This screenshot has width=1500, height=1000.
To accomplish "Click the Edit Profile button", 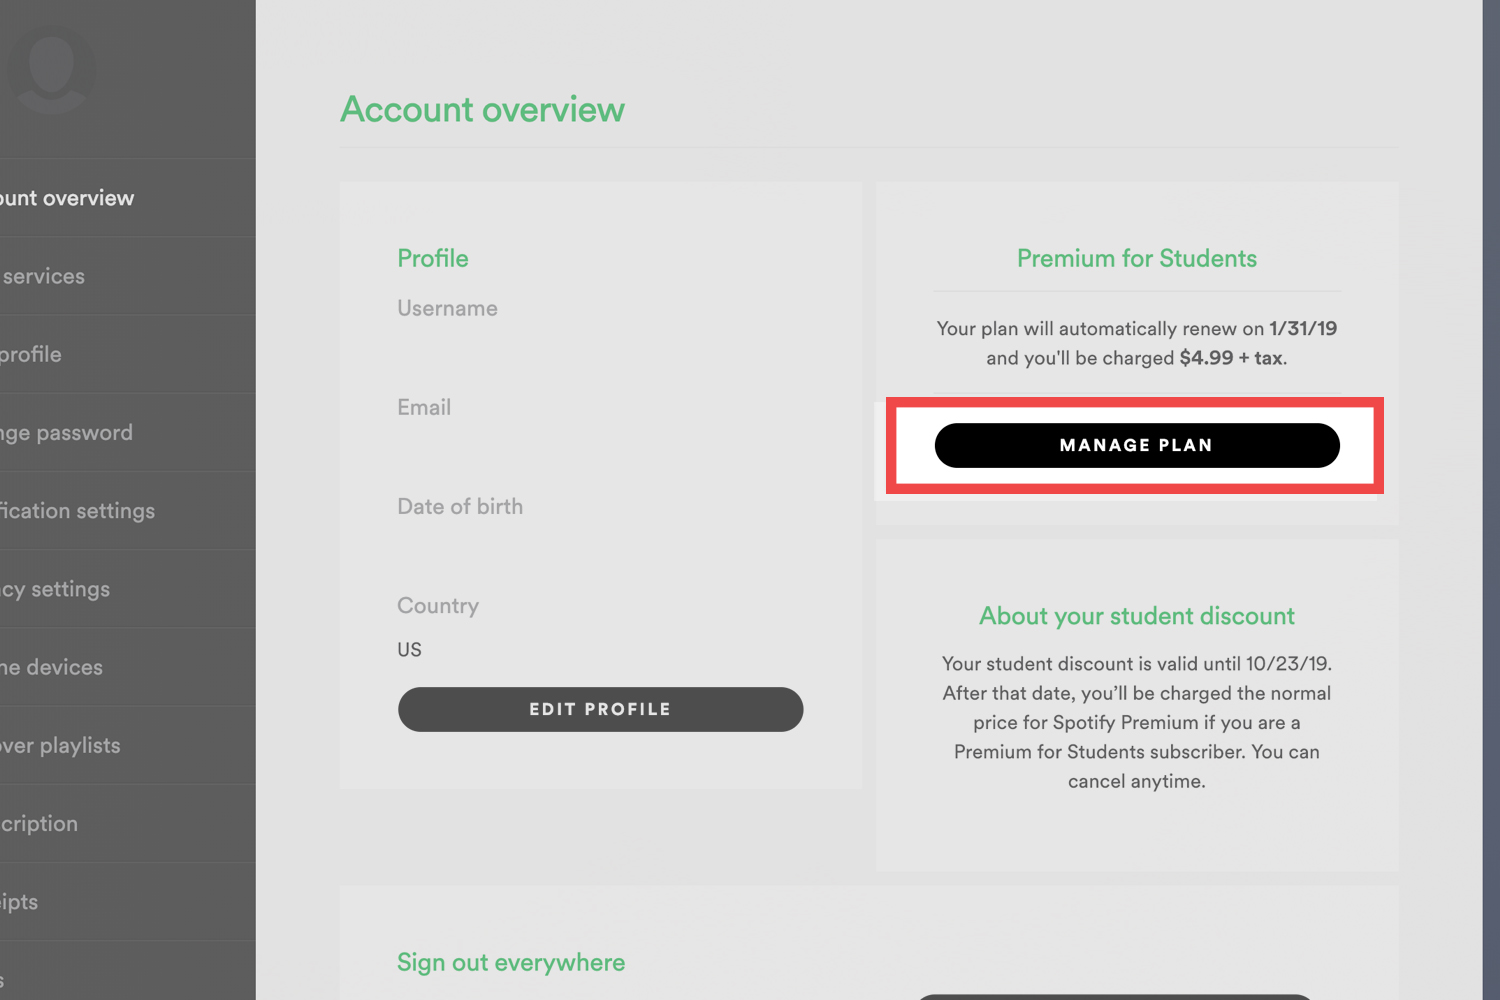I will coord(600,709).
